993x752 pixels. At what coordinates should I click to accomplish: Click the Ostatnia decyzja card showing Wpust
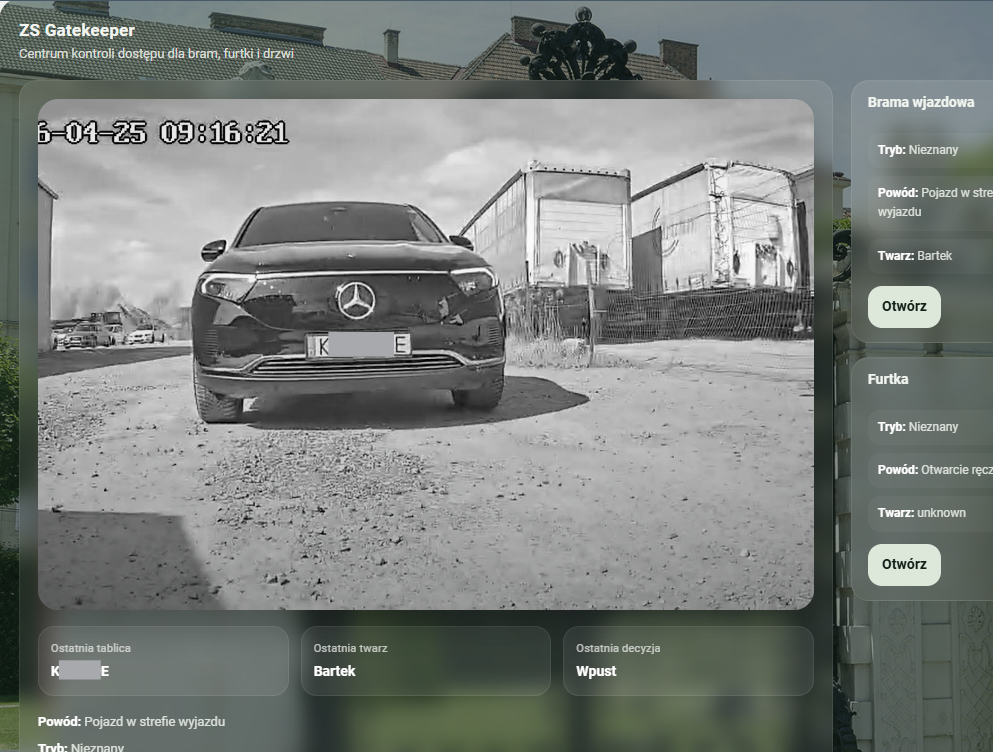(x=688, y=661)
